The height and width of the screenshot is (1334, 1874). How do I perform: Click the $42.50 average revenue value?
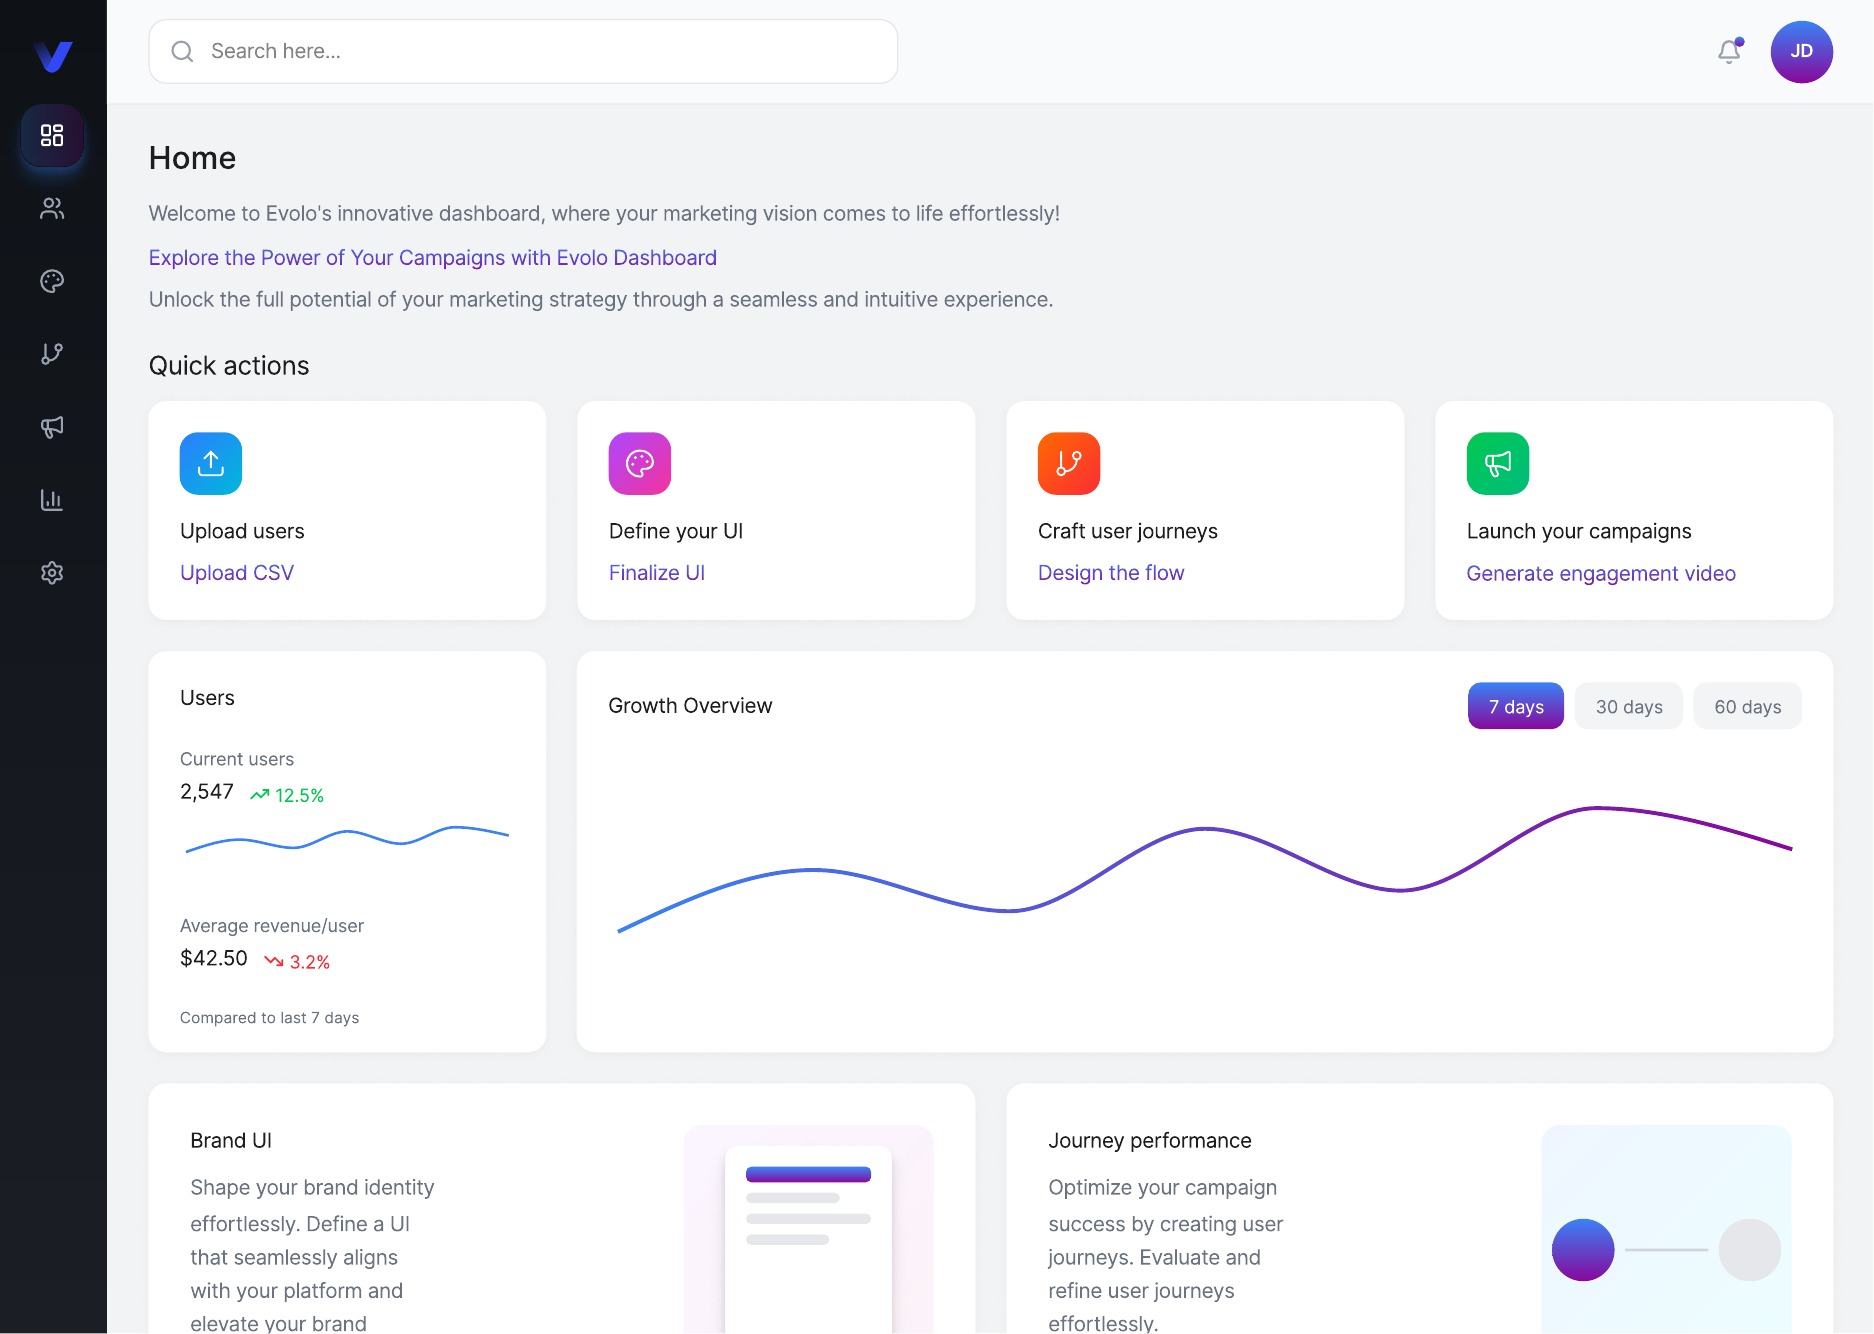pos(214,958)
